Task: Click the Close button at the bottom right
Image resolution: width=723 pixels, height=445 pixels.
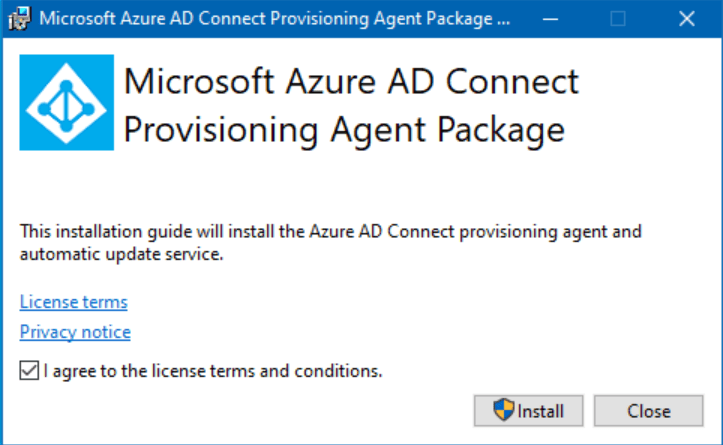Action: 648,410
